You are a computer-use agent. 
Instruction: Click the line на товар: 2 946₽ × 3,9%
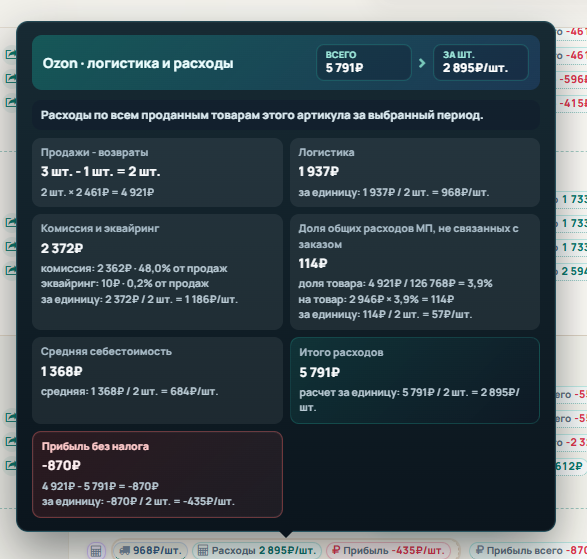pyautogui.click(x=376, y=300)
